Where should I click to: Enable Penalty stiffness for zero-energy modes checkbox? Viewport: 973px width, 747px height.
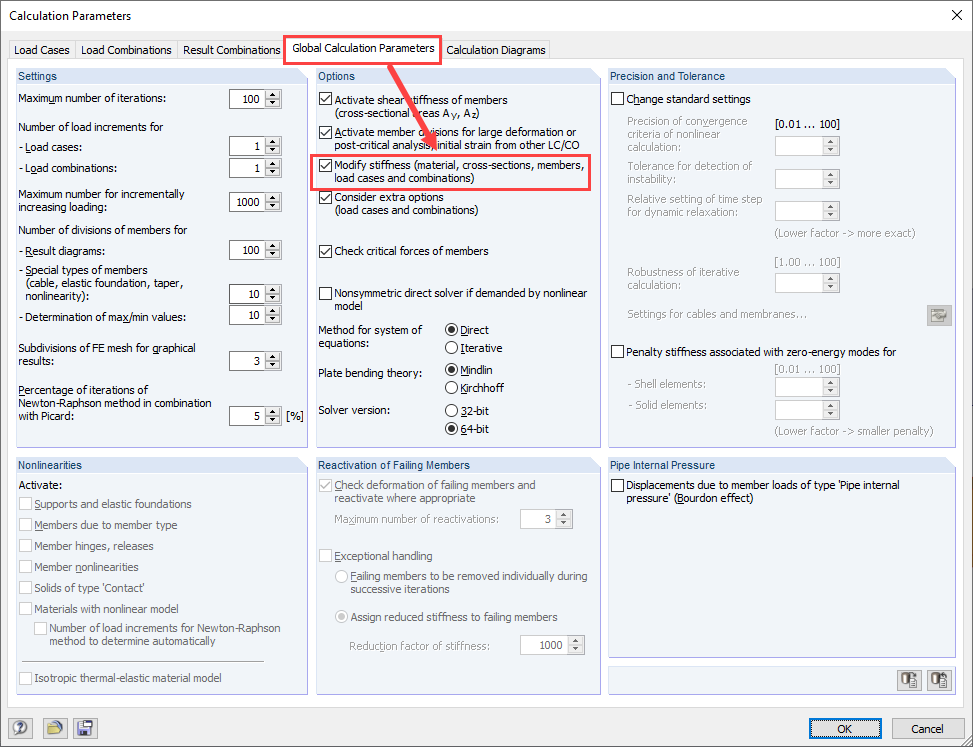617,352
